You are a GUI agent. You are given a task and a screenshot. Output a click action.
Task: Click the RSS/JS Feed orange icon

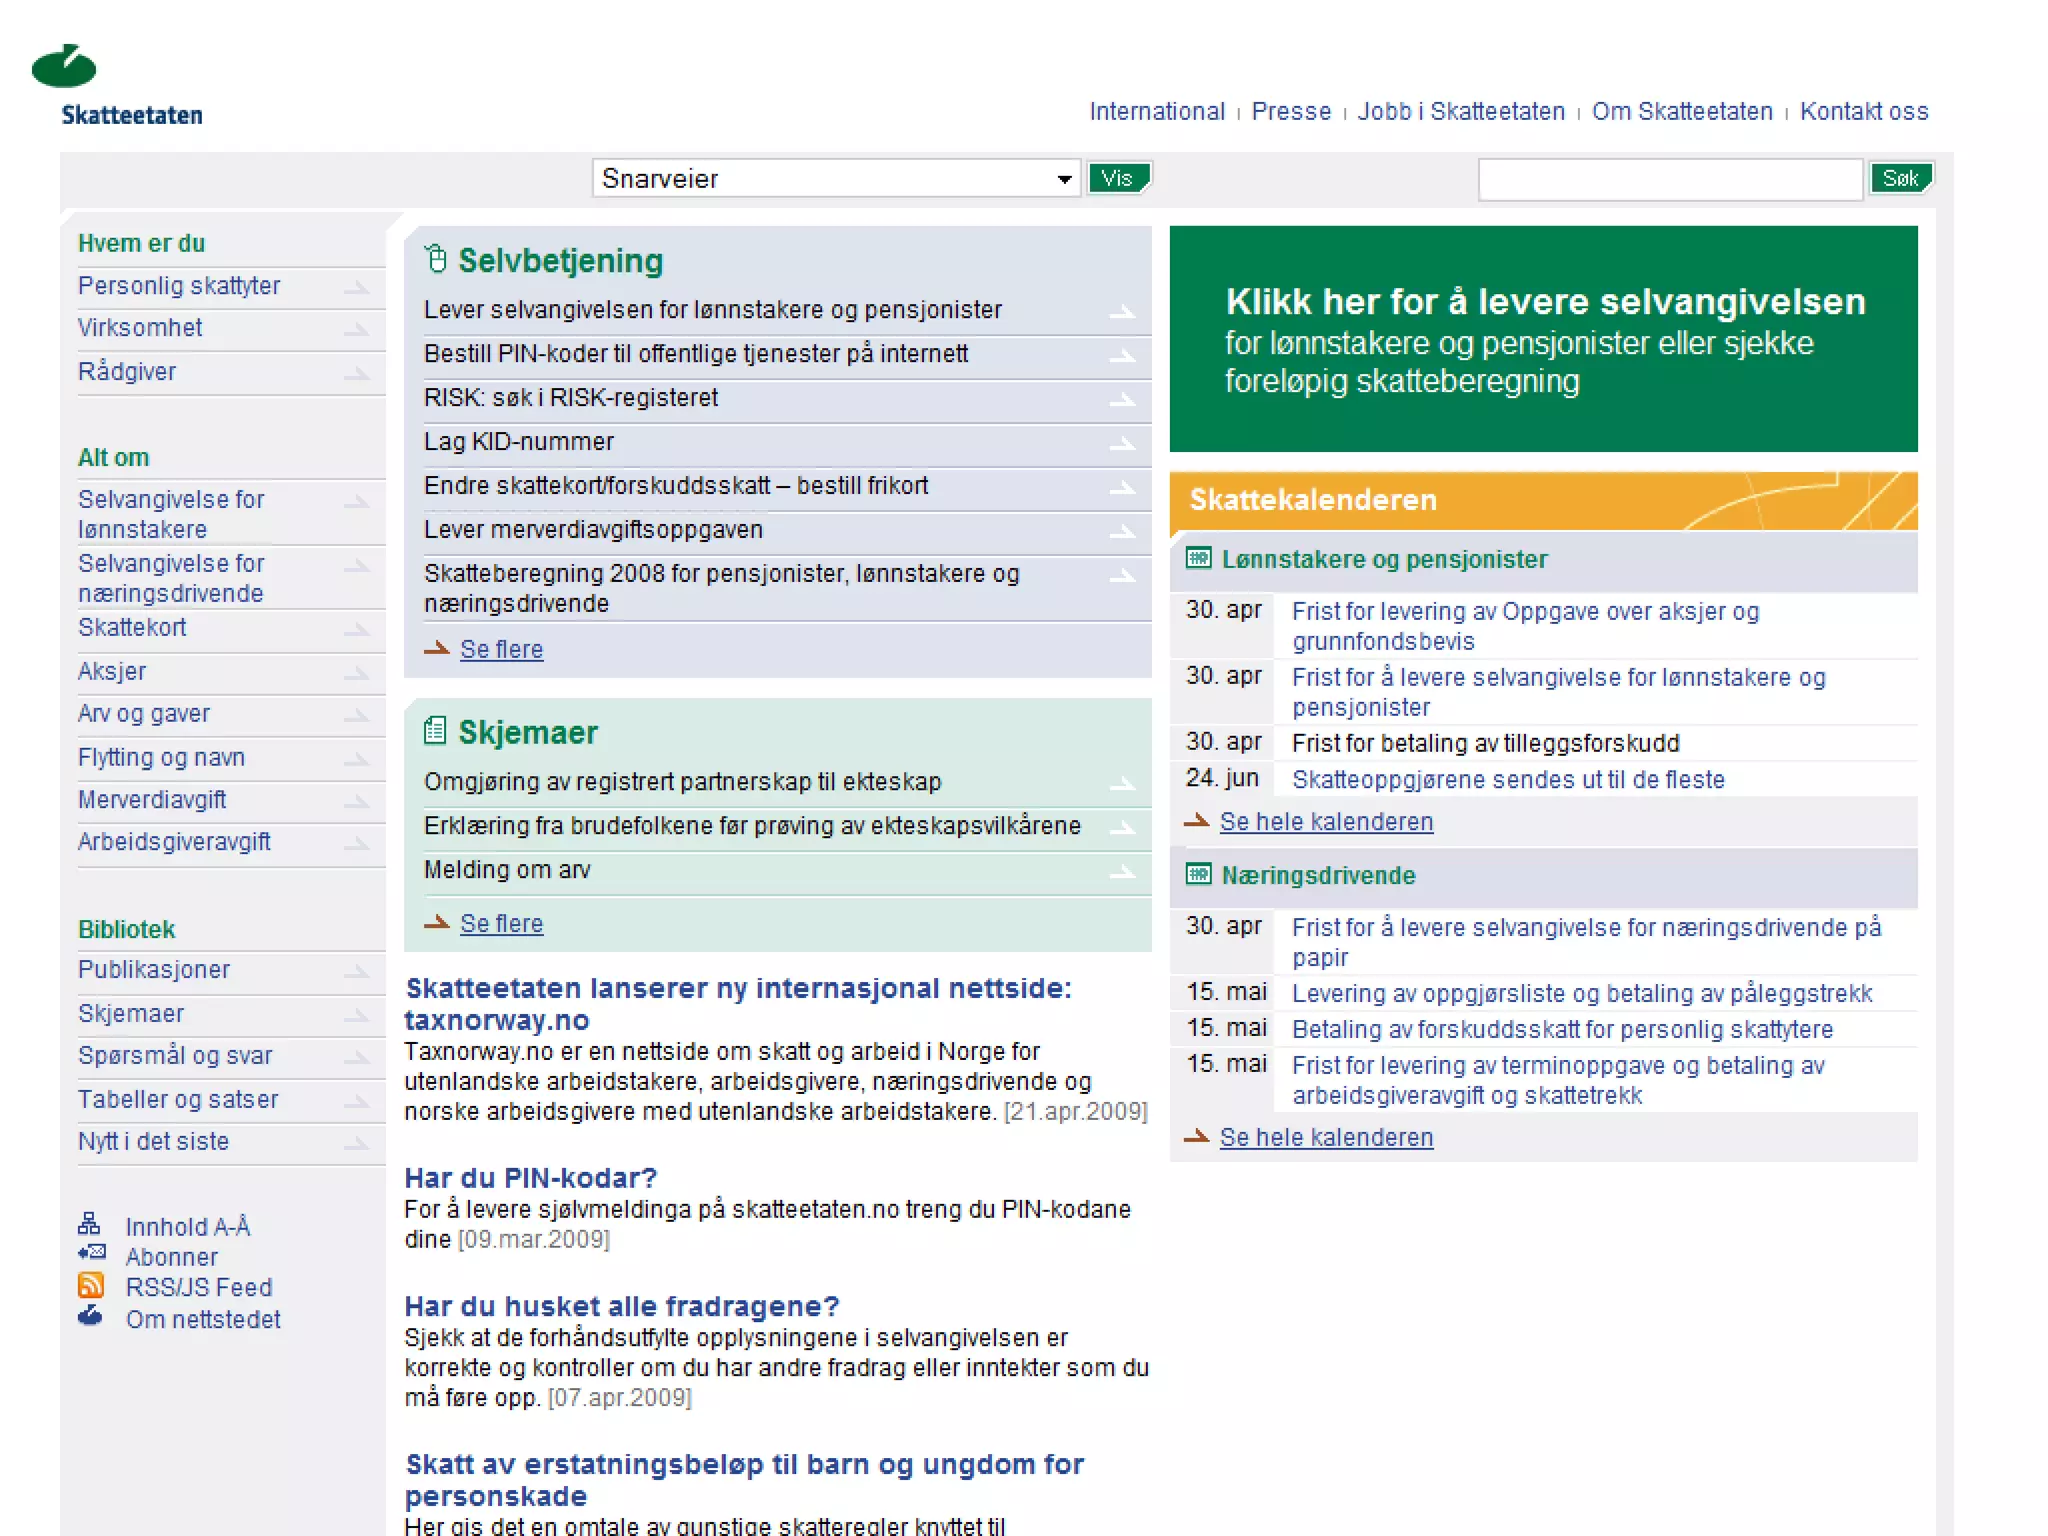(91, 1285)
